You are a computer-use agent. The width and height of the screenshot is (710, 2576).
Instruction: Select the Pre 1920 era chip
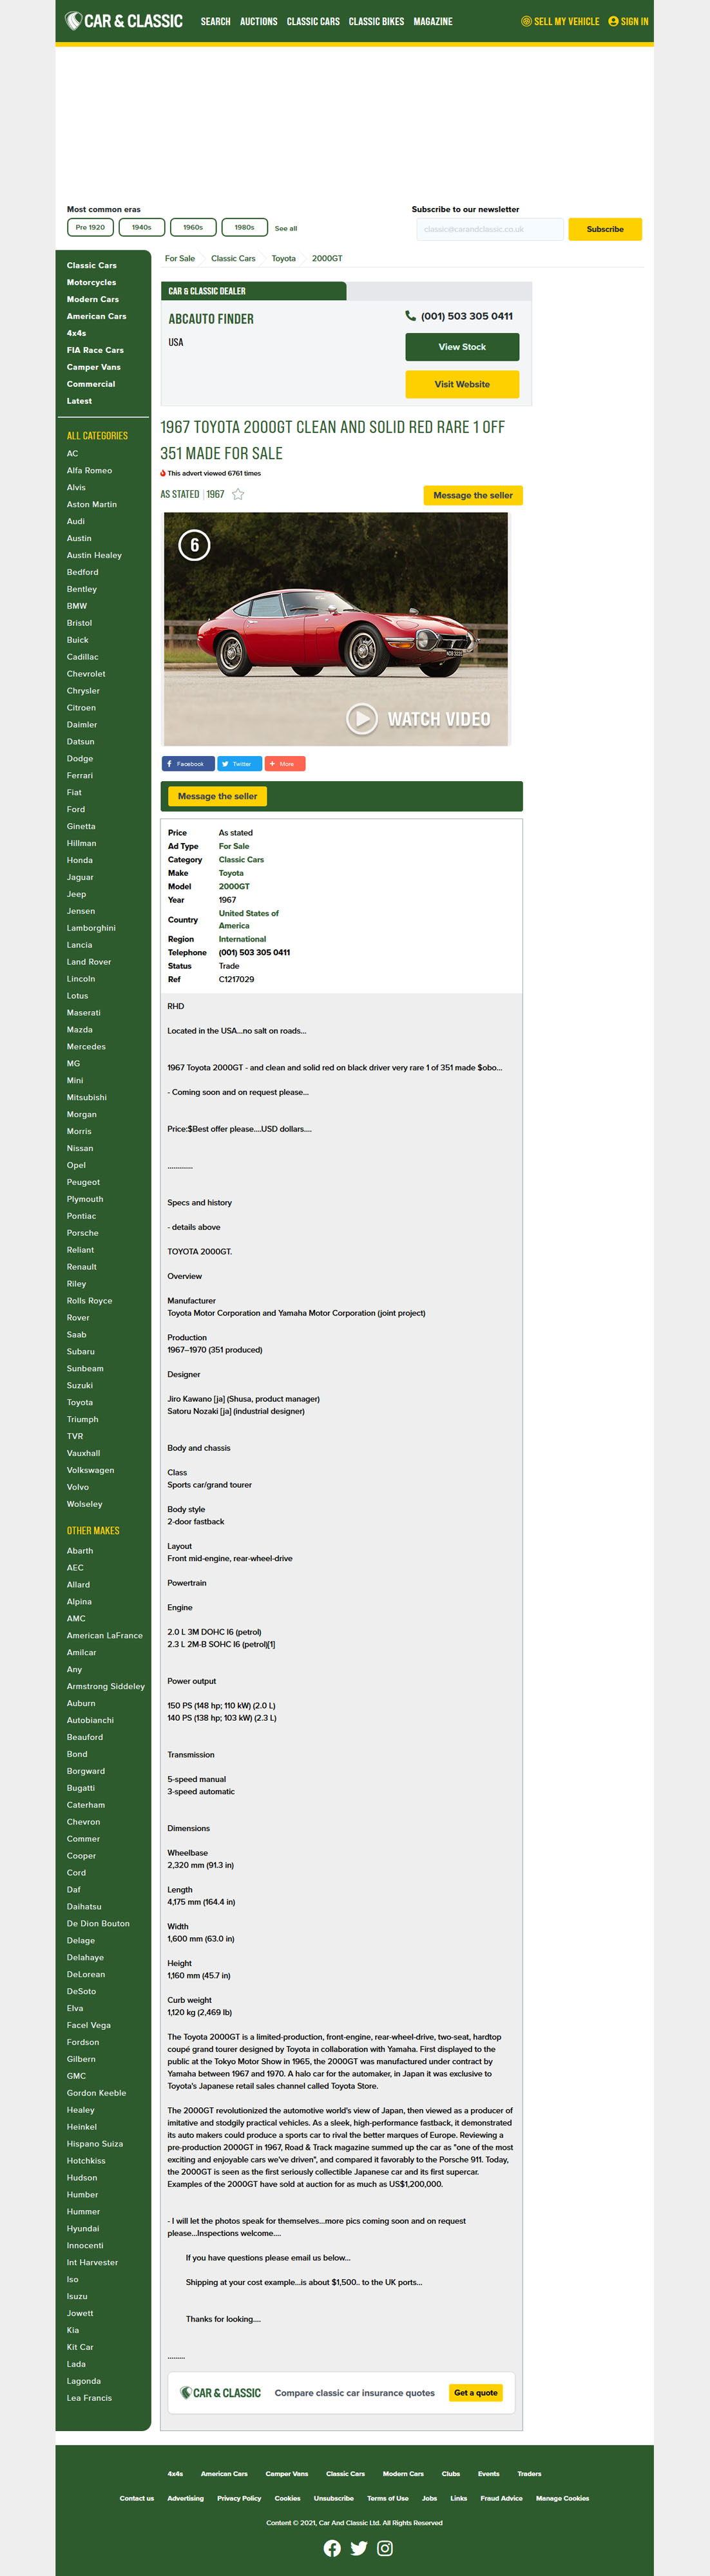click(90, 227)
